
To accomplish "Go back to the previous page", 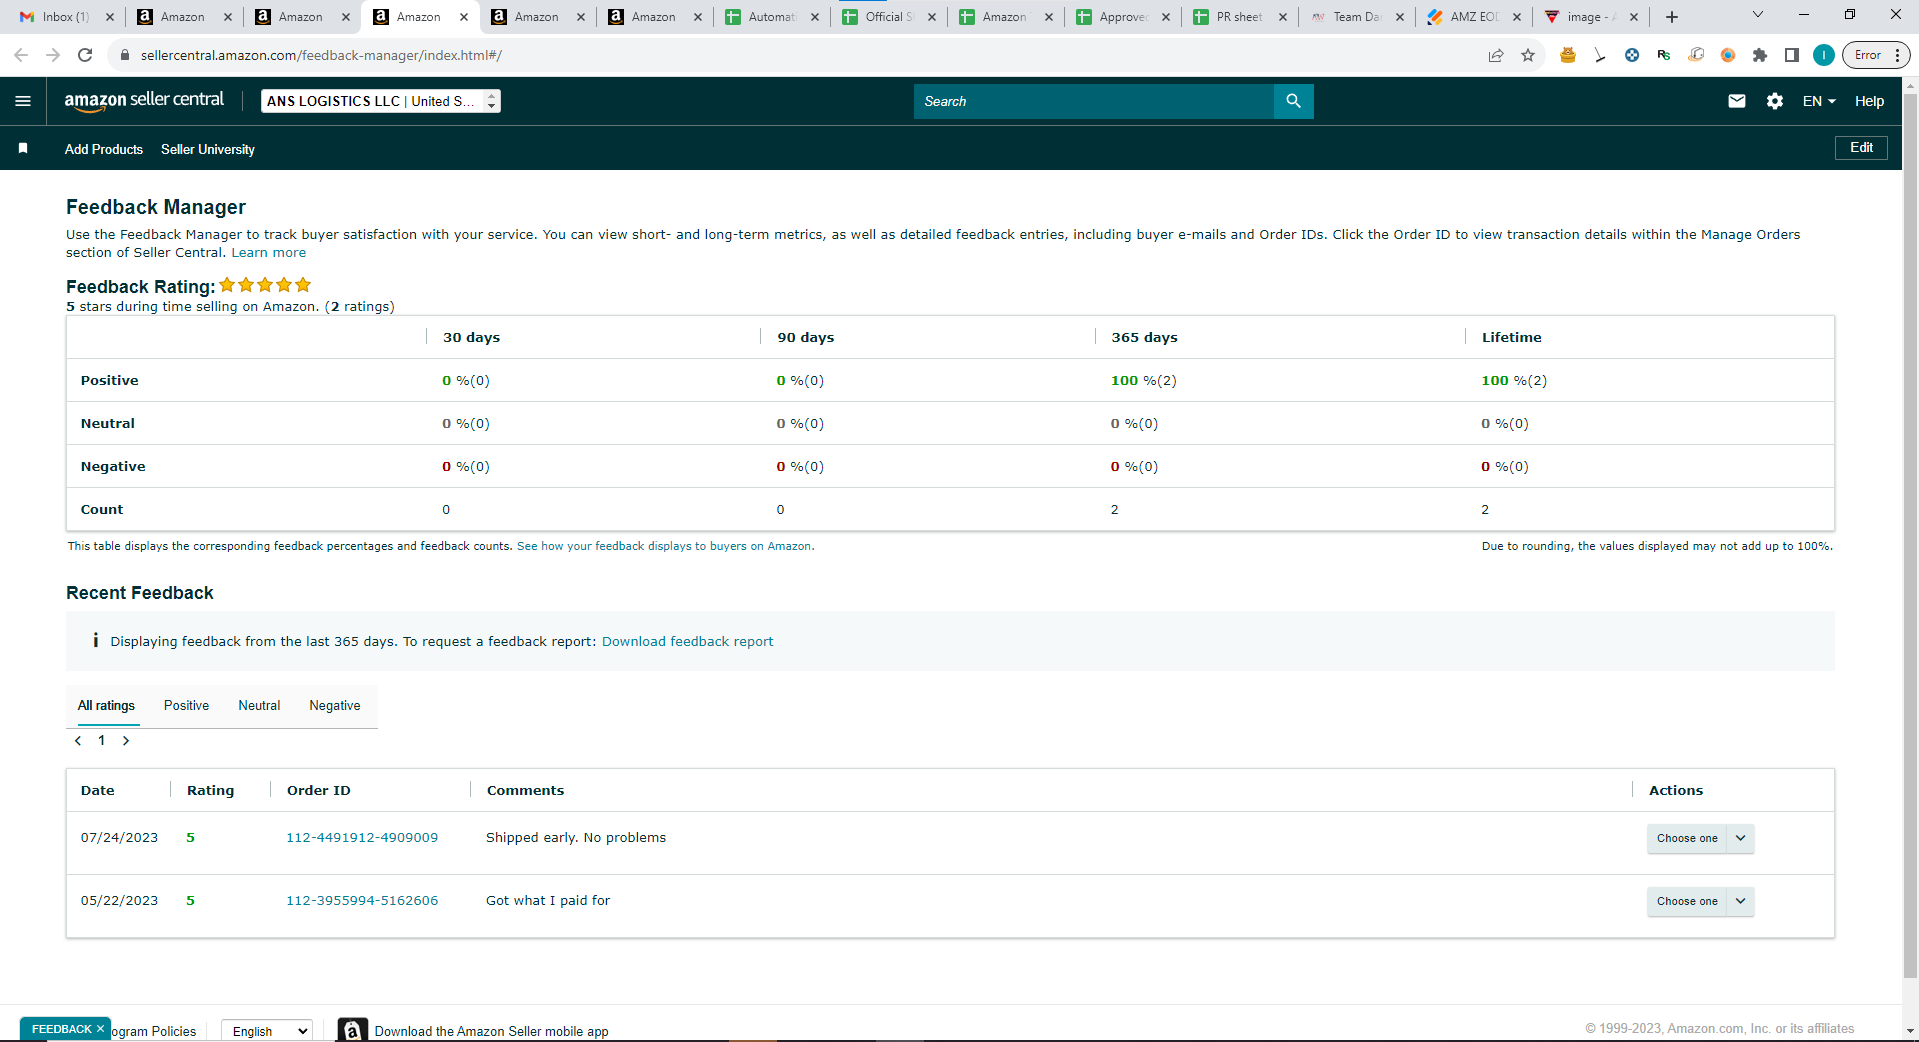I will tap(21, 55).
